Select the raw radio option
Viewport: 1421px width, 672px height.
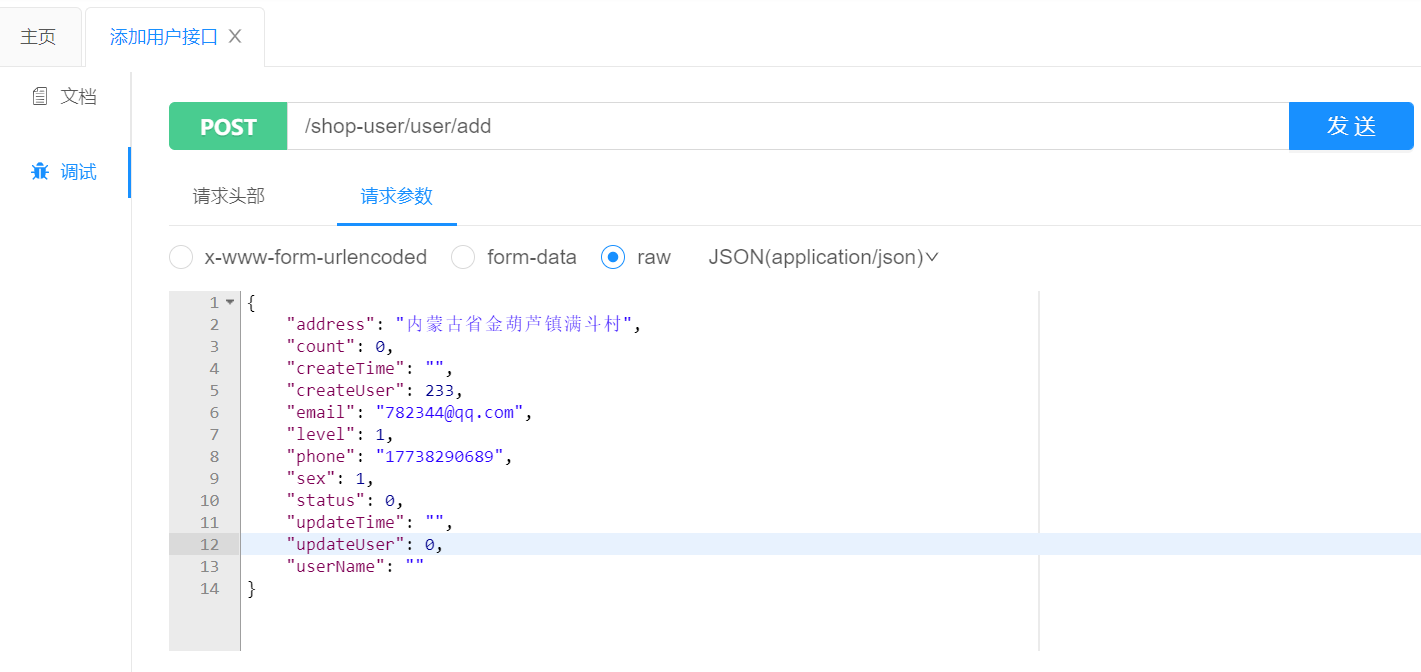613,257
